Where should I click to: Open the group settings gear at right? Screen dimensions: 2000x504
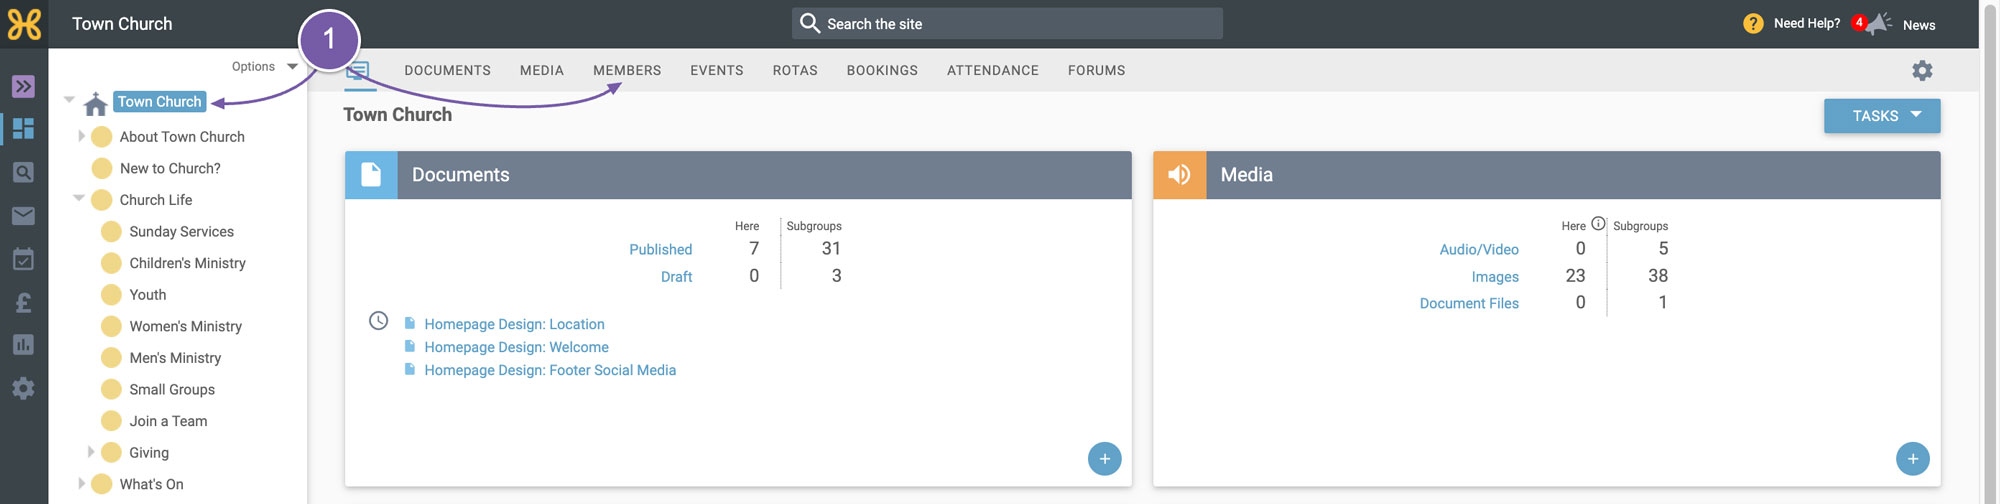pyautogui.click(x=1922, y=70)
